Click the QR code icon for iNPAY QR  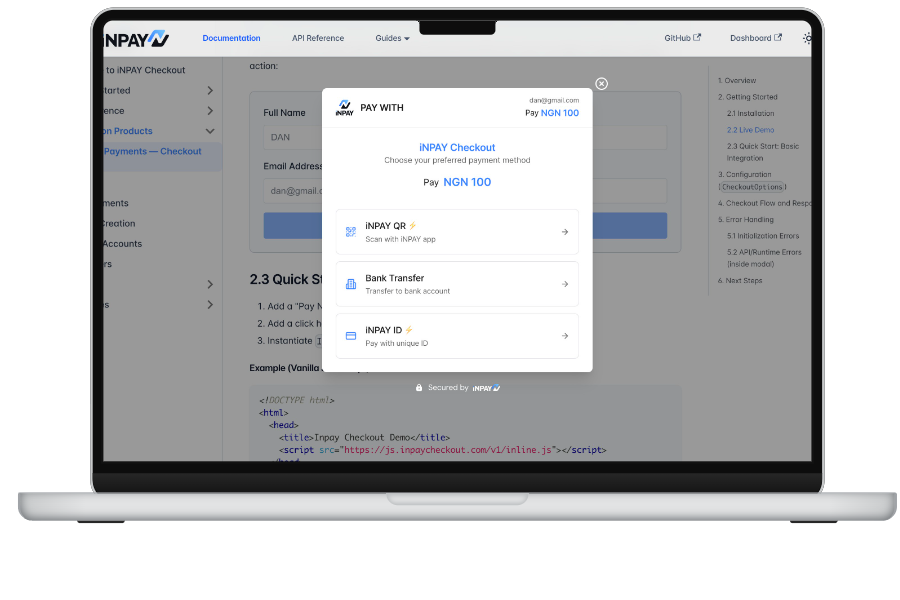coord(351,232)
